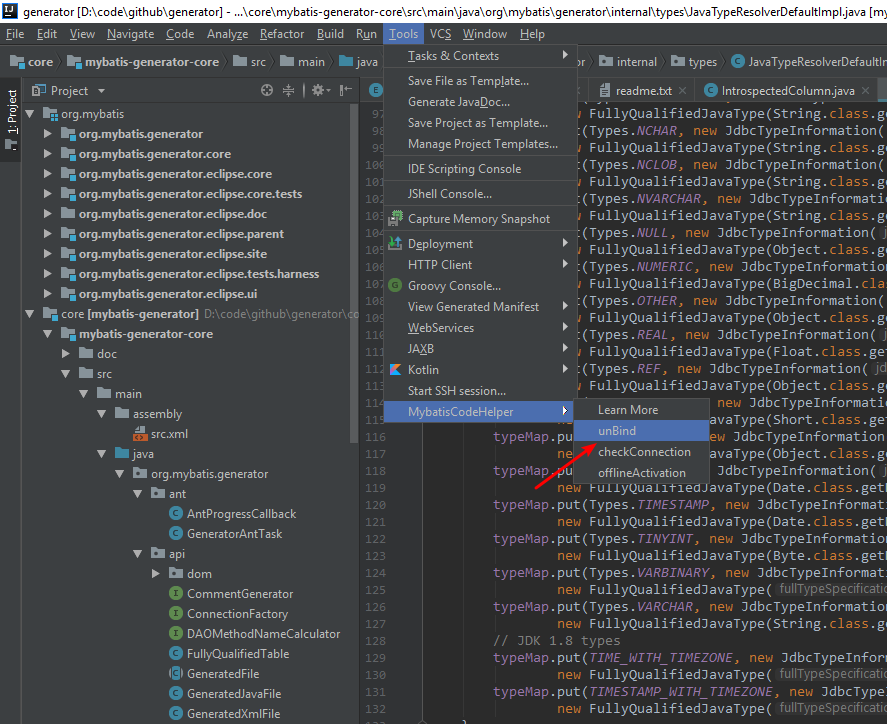Image resolution: width=887 pixels, height=724 pixels.
Task: Open the Refactor menu
Action: click(282, 34)
